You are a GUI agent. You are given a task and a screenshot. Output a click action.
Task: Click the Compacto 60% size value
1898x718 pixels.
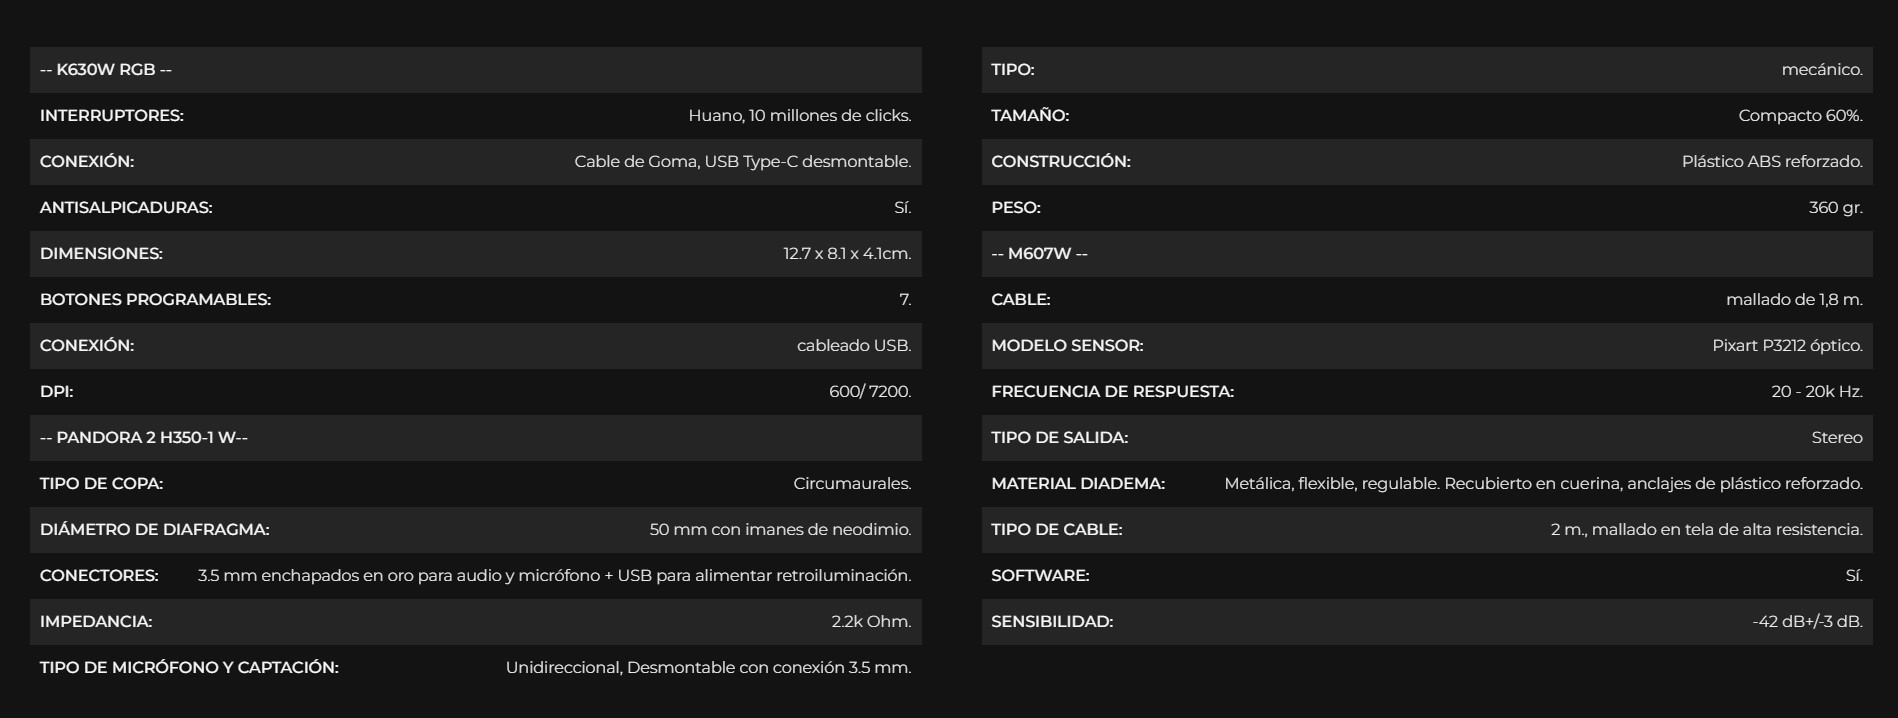1800,116
